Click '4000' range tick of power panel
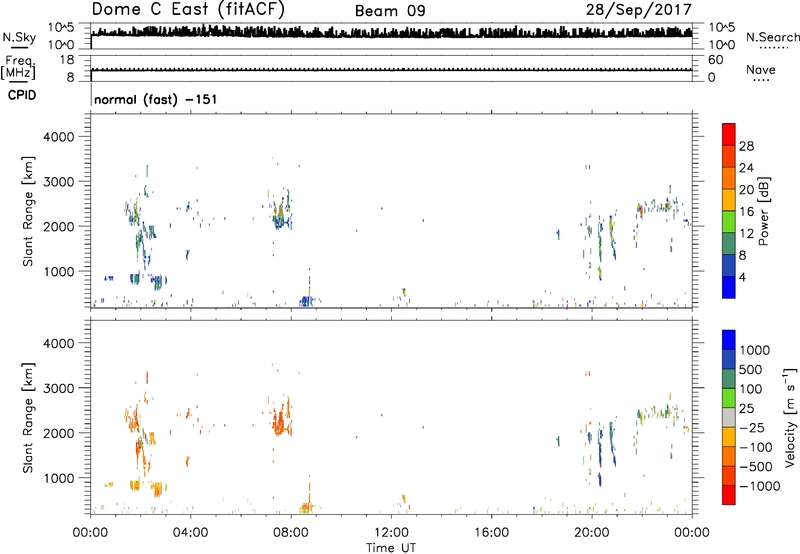This screenshot has height=554, width=800. 58,137
